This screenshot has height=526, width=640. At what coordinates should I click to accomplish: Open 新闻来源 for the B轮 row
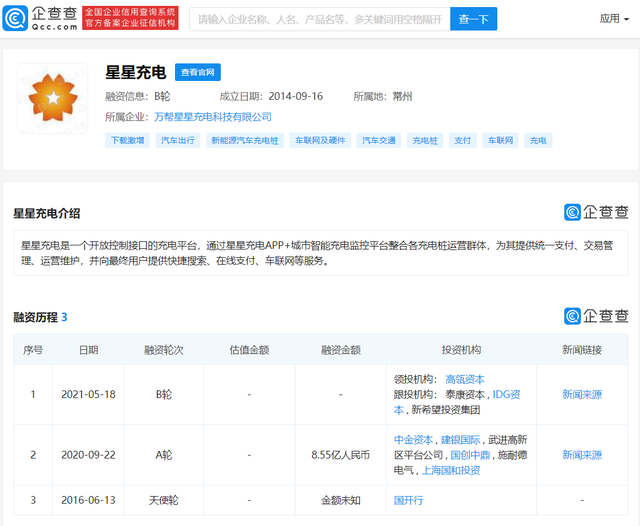pyautogui.click(x=581, y=394)
